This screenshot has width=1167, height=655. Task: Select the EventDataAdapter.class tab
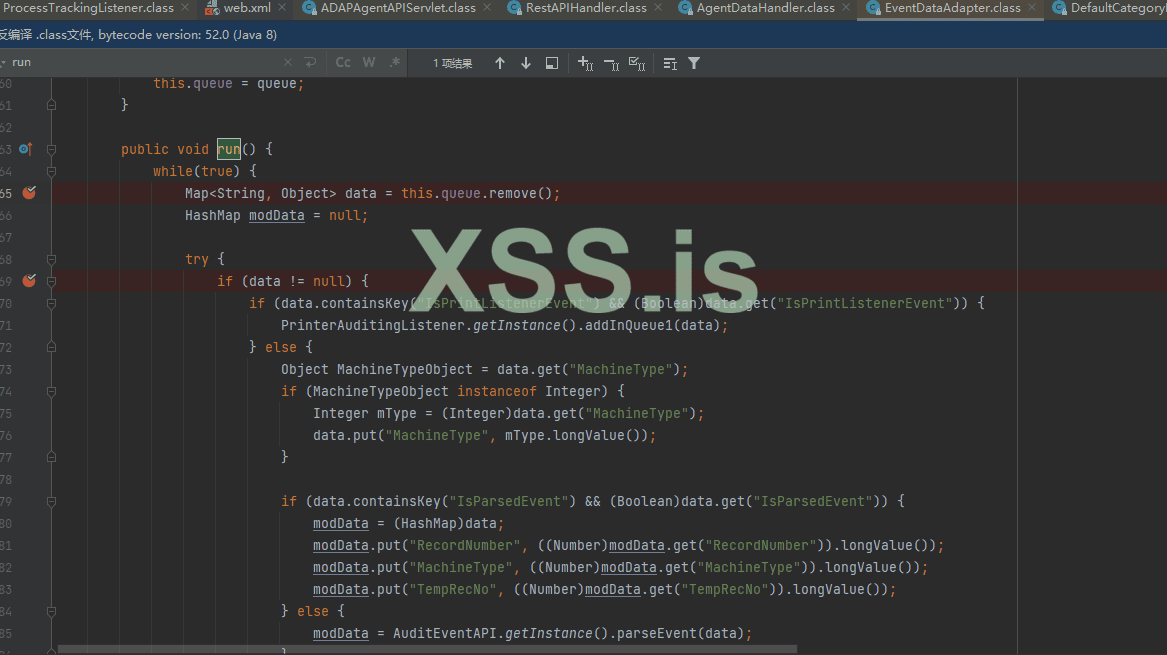point(952,8)
